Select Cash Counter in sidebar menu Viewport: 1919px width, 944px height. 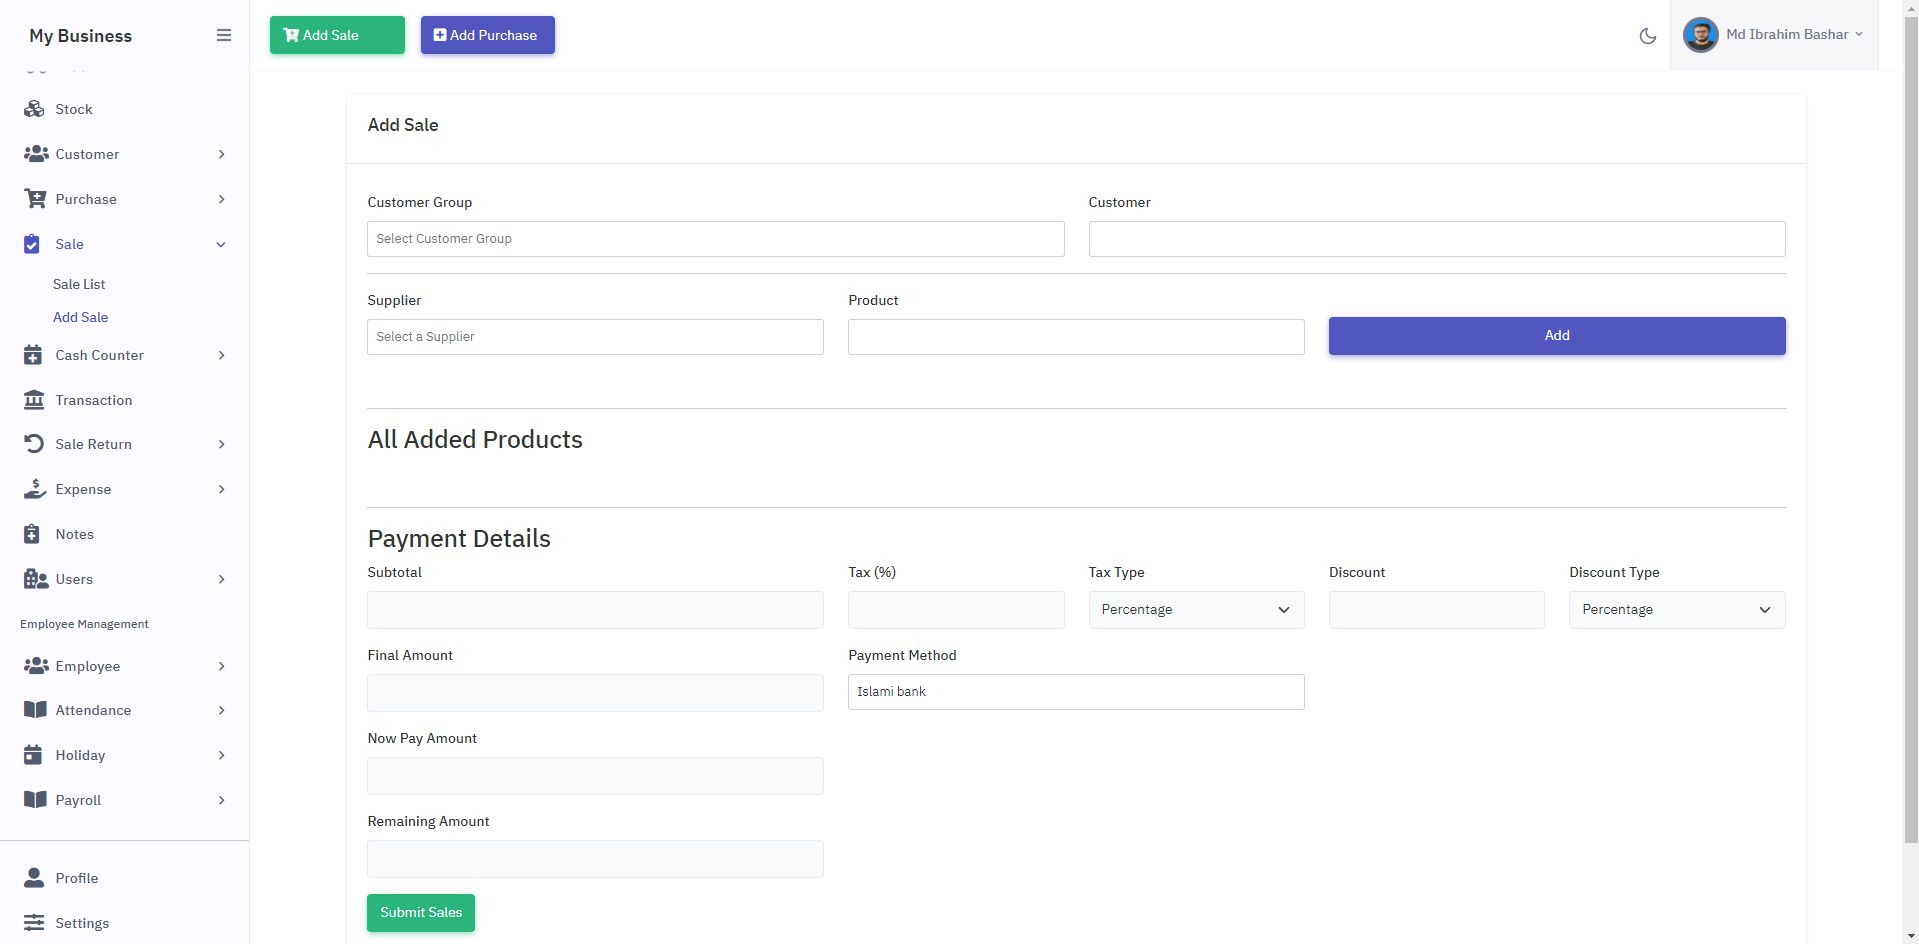(99, 355)
